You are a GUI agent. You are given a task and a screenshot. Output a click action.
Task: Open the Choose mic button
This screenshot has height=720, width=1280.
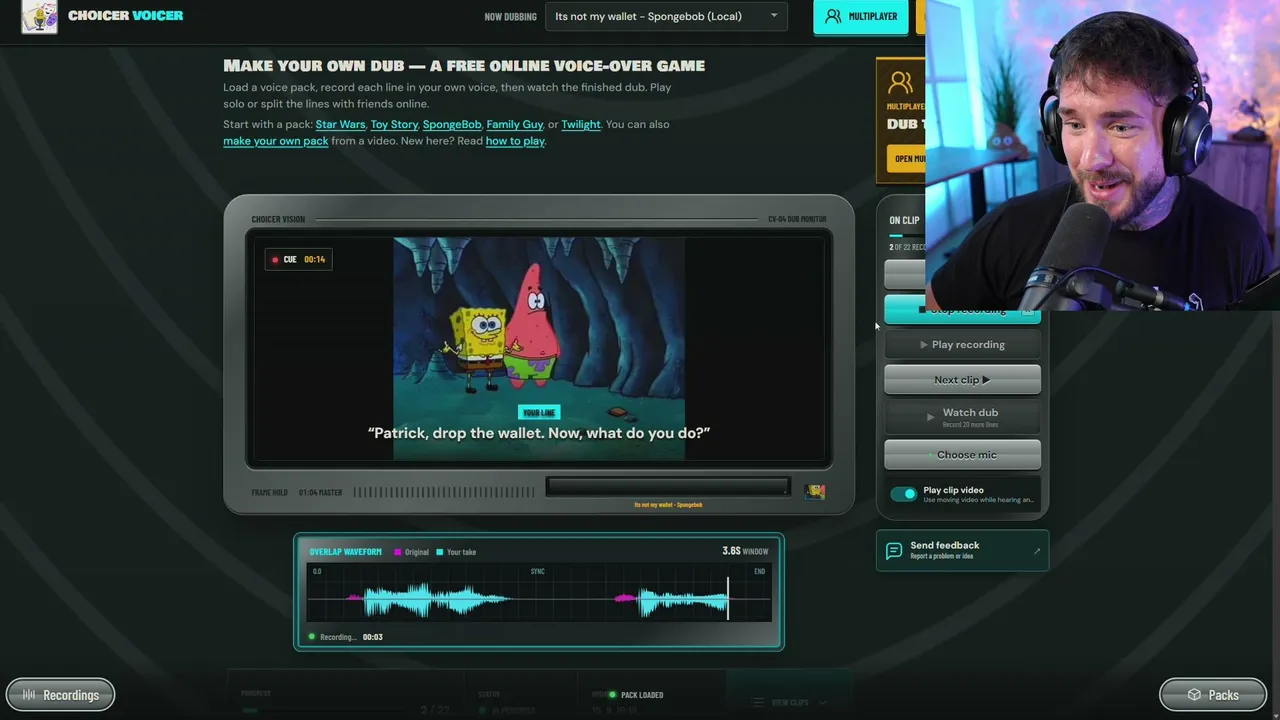click(962, 455)
